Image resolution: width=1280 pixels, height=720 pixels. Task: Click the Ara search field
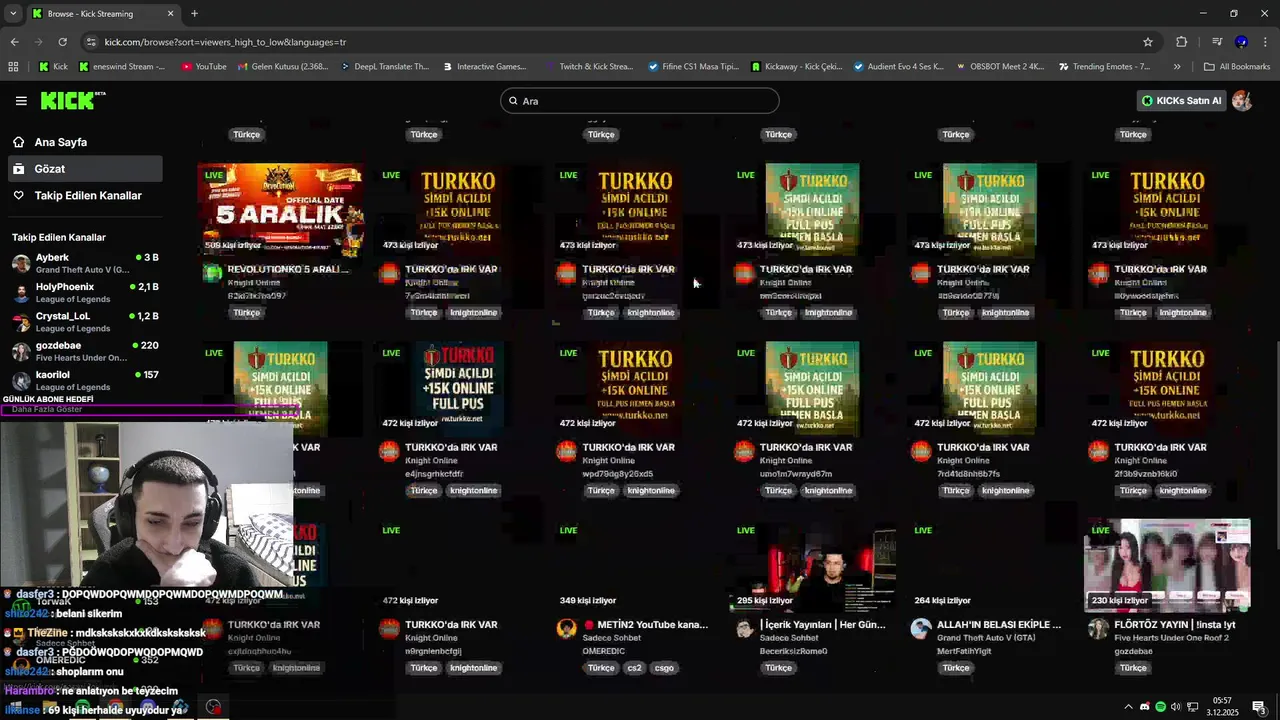[640, 101]
